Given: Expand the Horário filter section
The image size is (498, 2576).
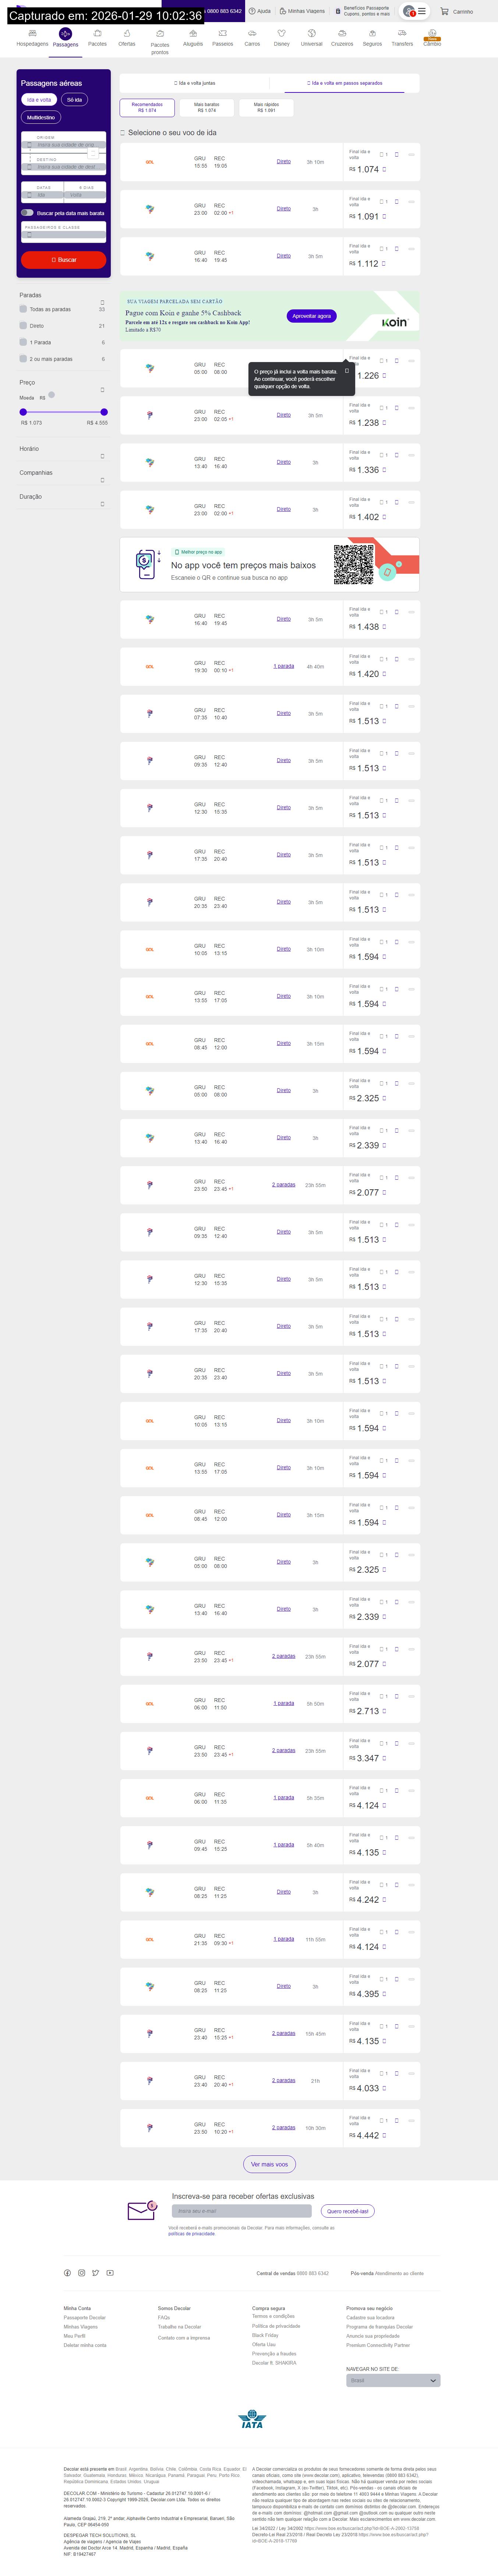Looking at the screenshot, I should [102, 456].
